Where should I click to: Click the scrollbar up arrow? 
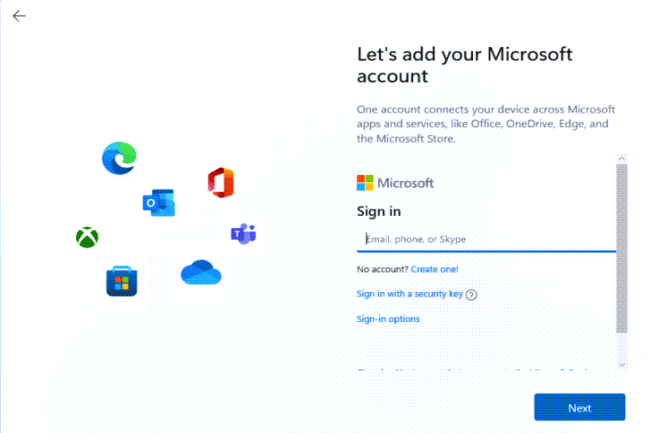(621, 159)
